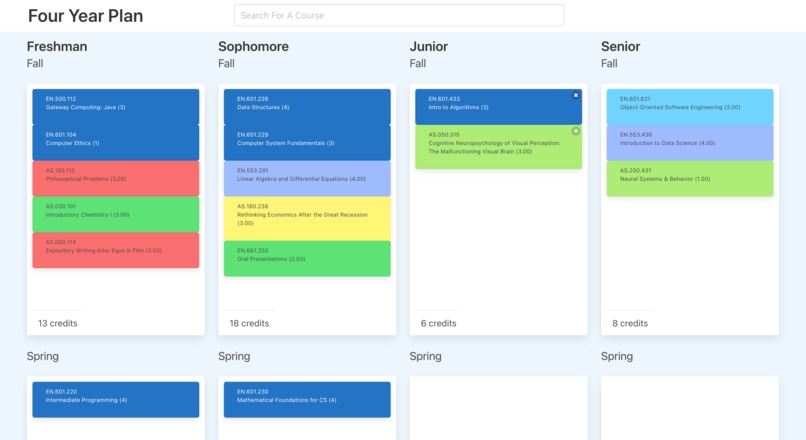Click the Search For A Course field
This screenshot has height=440, width=806.
click(399, 15)
